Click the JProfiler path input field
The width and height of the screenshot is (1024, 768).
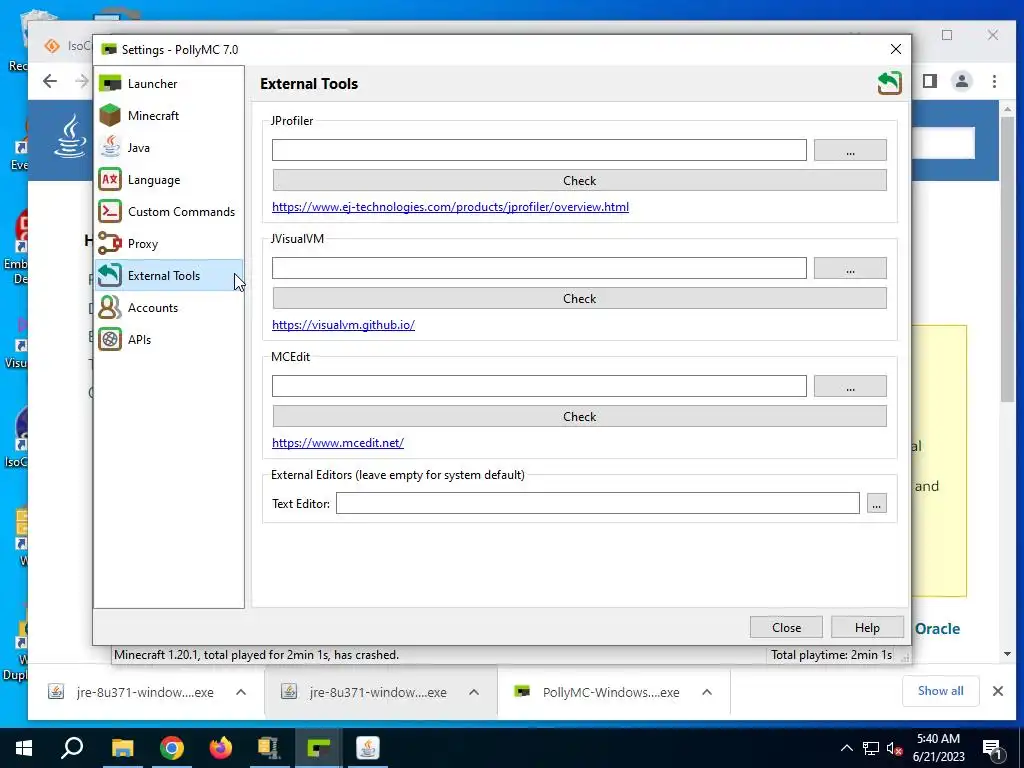pyautogui.click(x=539, y=150)
